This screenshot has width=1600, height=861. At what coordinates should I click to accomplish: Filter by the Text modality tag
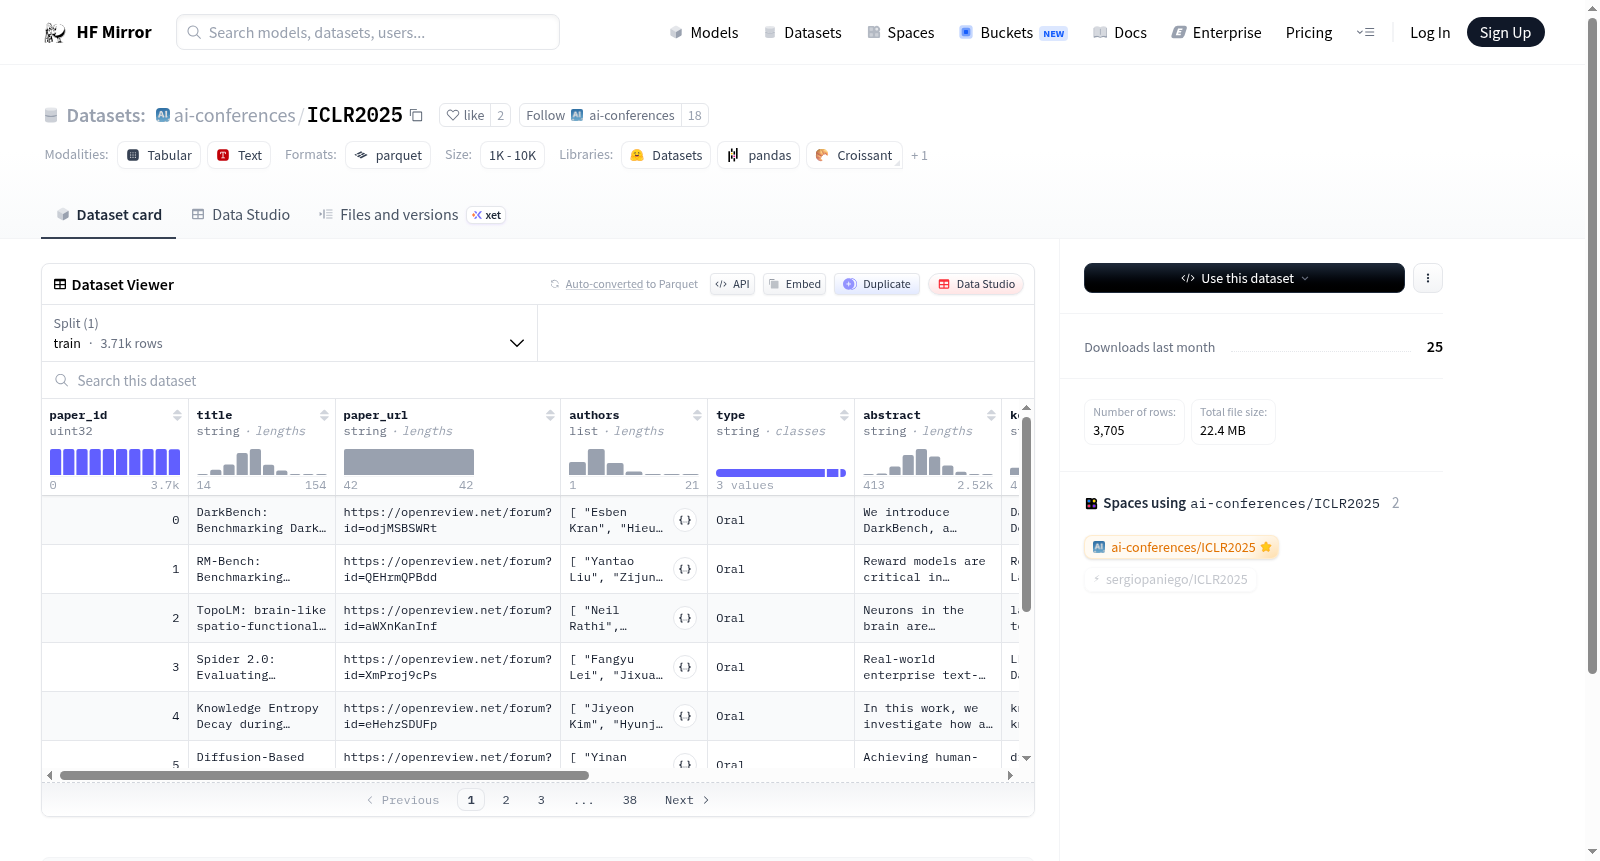pyautogui.click(x=239, y=156)
